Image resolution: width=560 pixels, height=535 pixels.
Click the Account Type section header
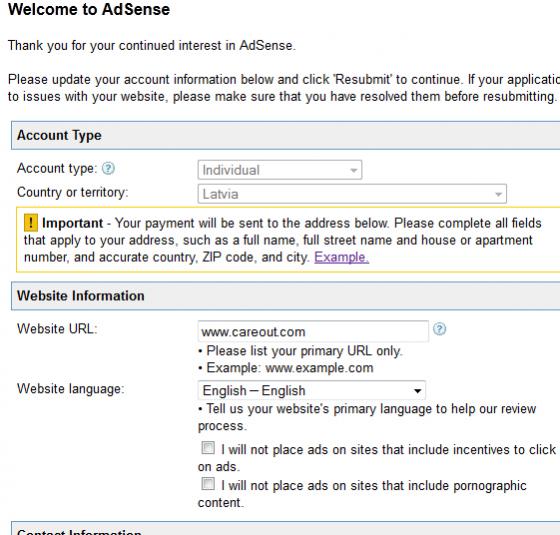pyautogui.click(x=285, y=135)
